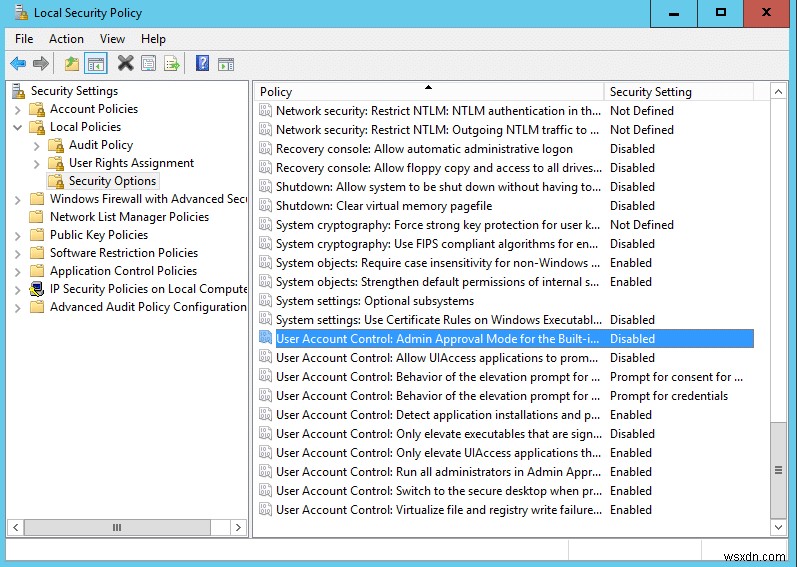Click policy icon for Shutdown: Clear virtual memory pagefile
The image size is (797, 567).
[265, 205]
